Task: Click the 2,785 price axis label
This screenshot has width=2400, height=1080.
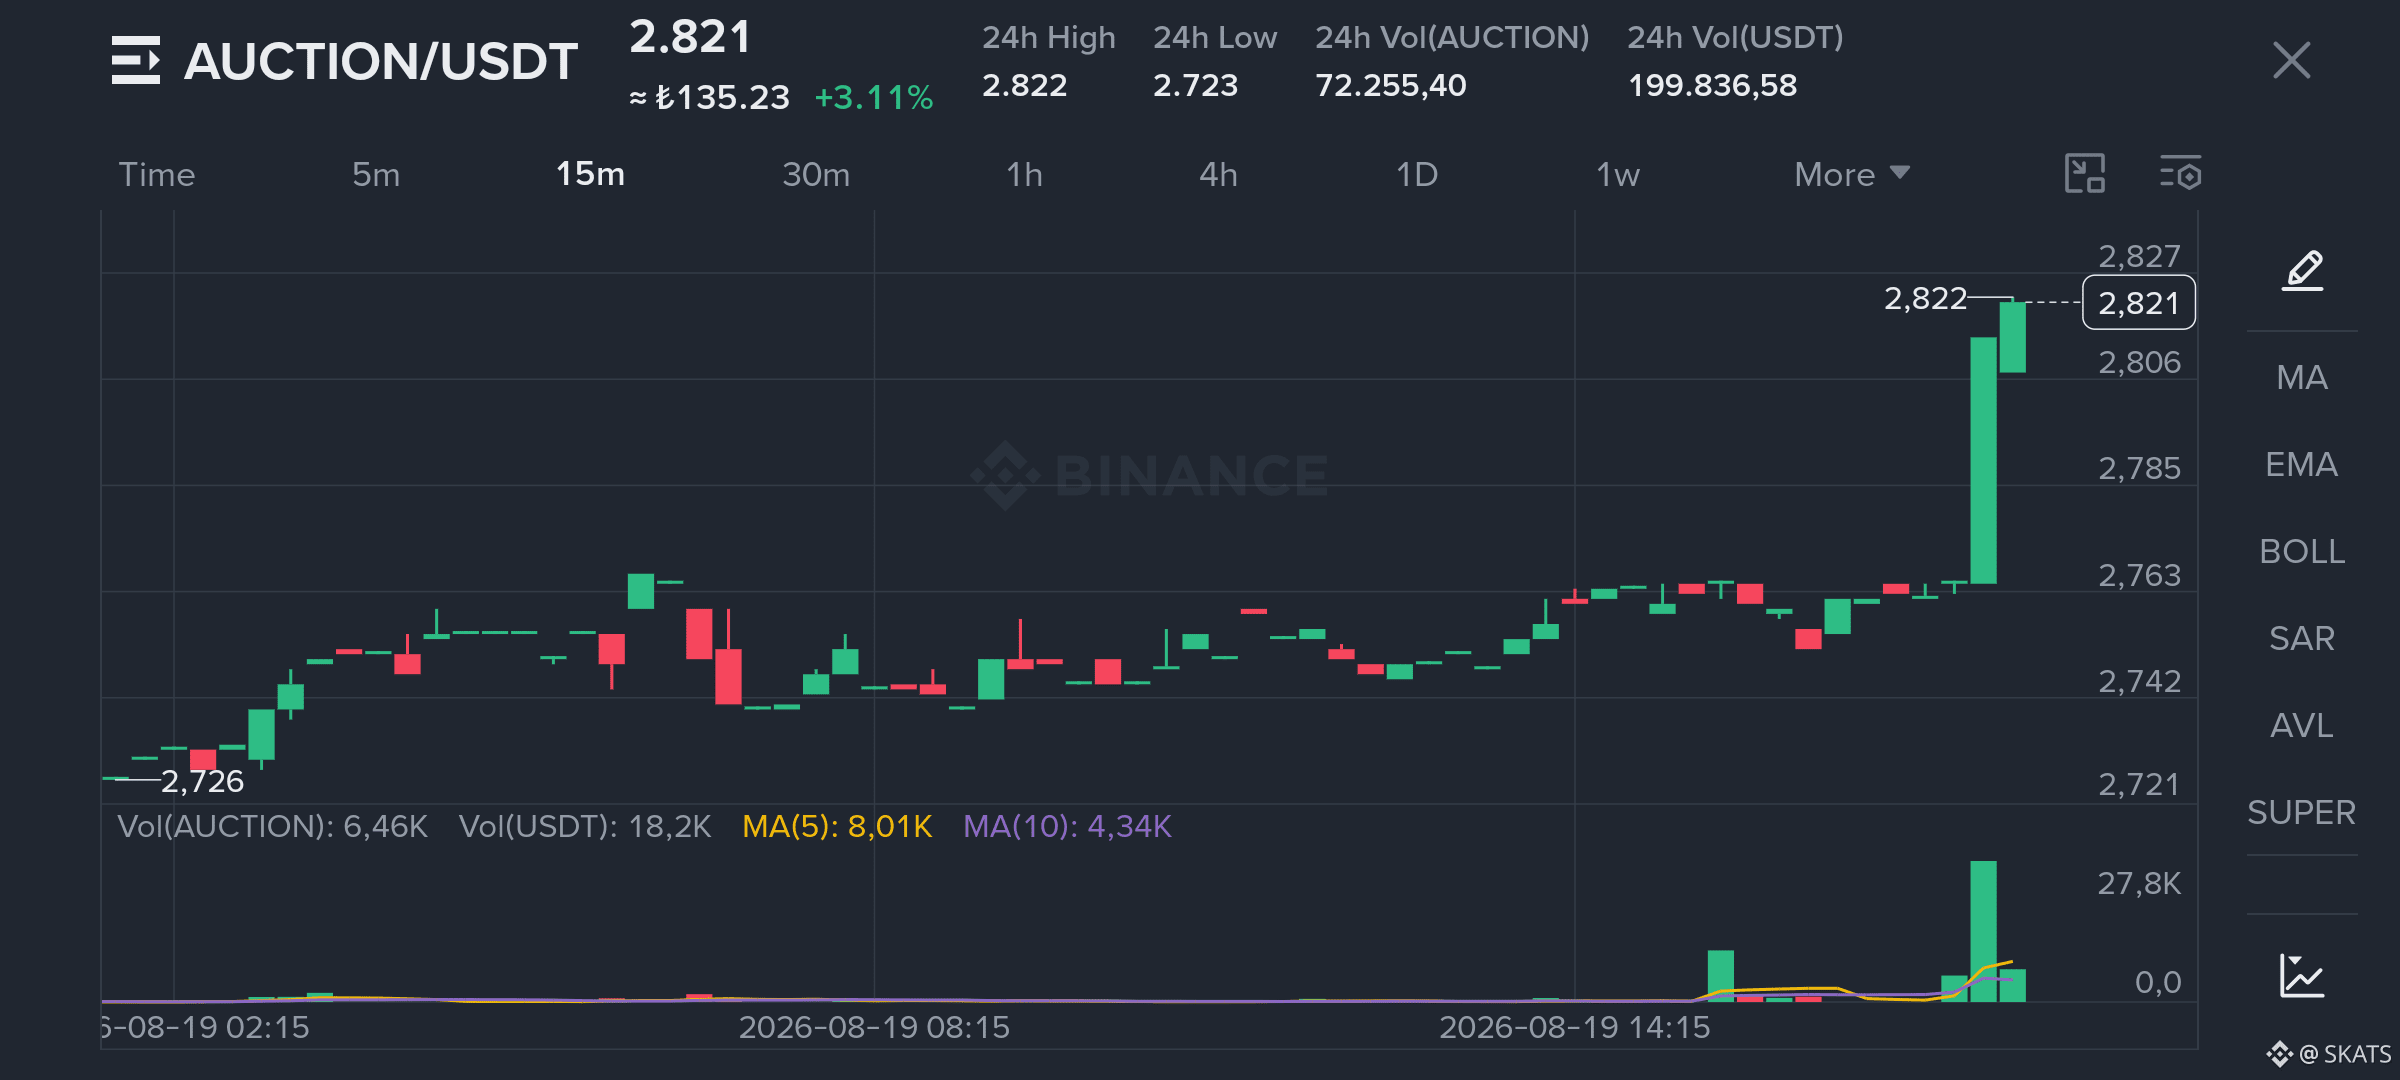Action: 2139,469
